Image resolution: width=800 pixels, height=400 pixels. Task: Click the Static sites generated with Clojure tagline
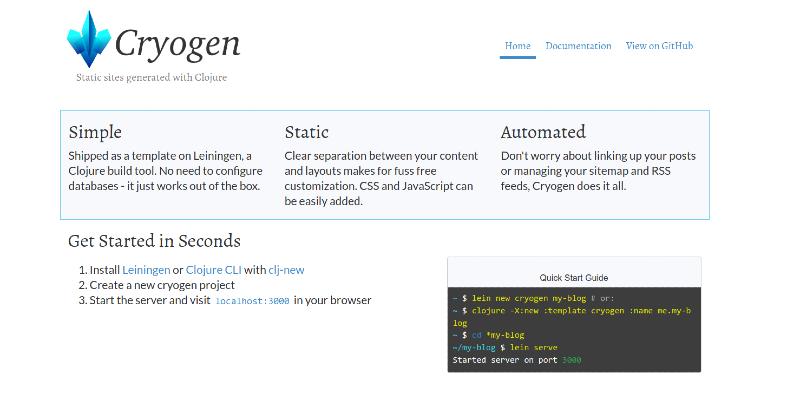152,78
